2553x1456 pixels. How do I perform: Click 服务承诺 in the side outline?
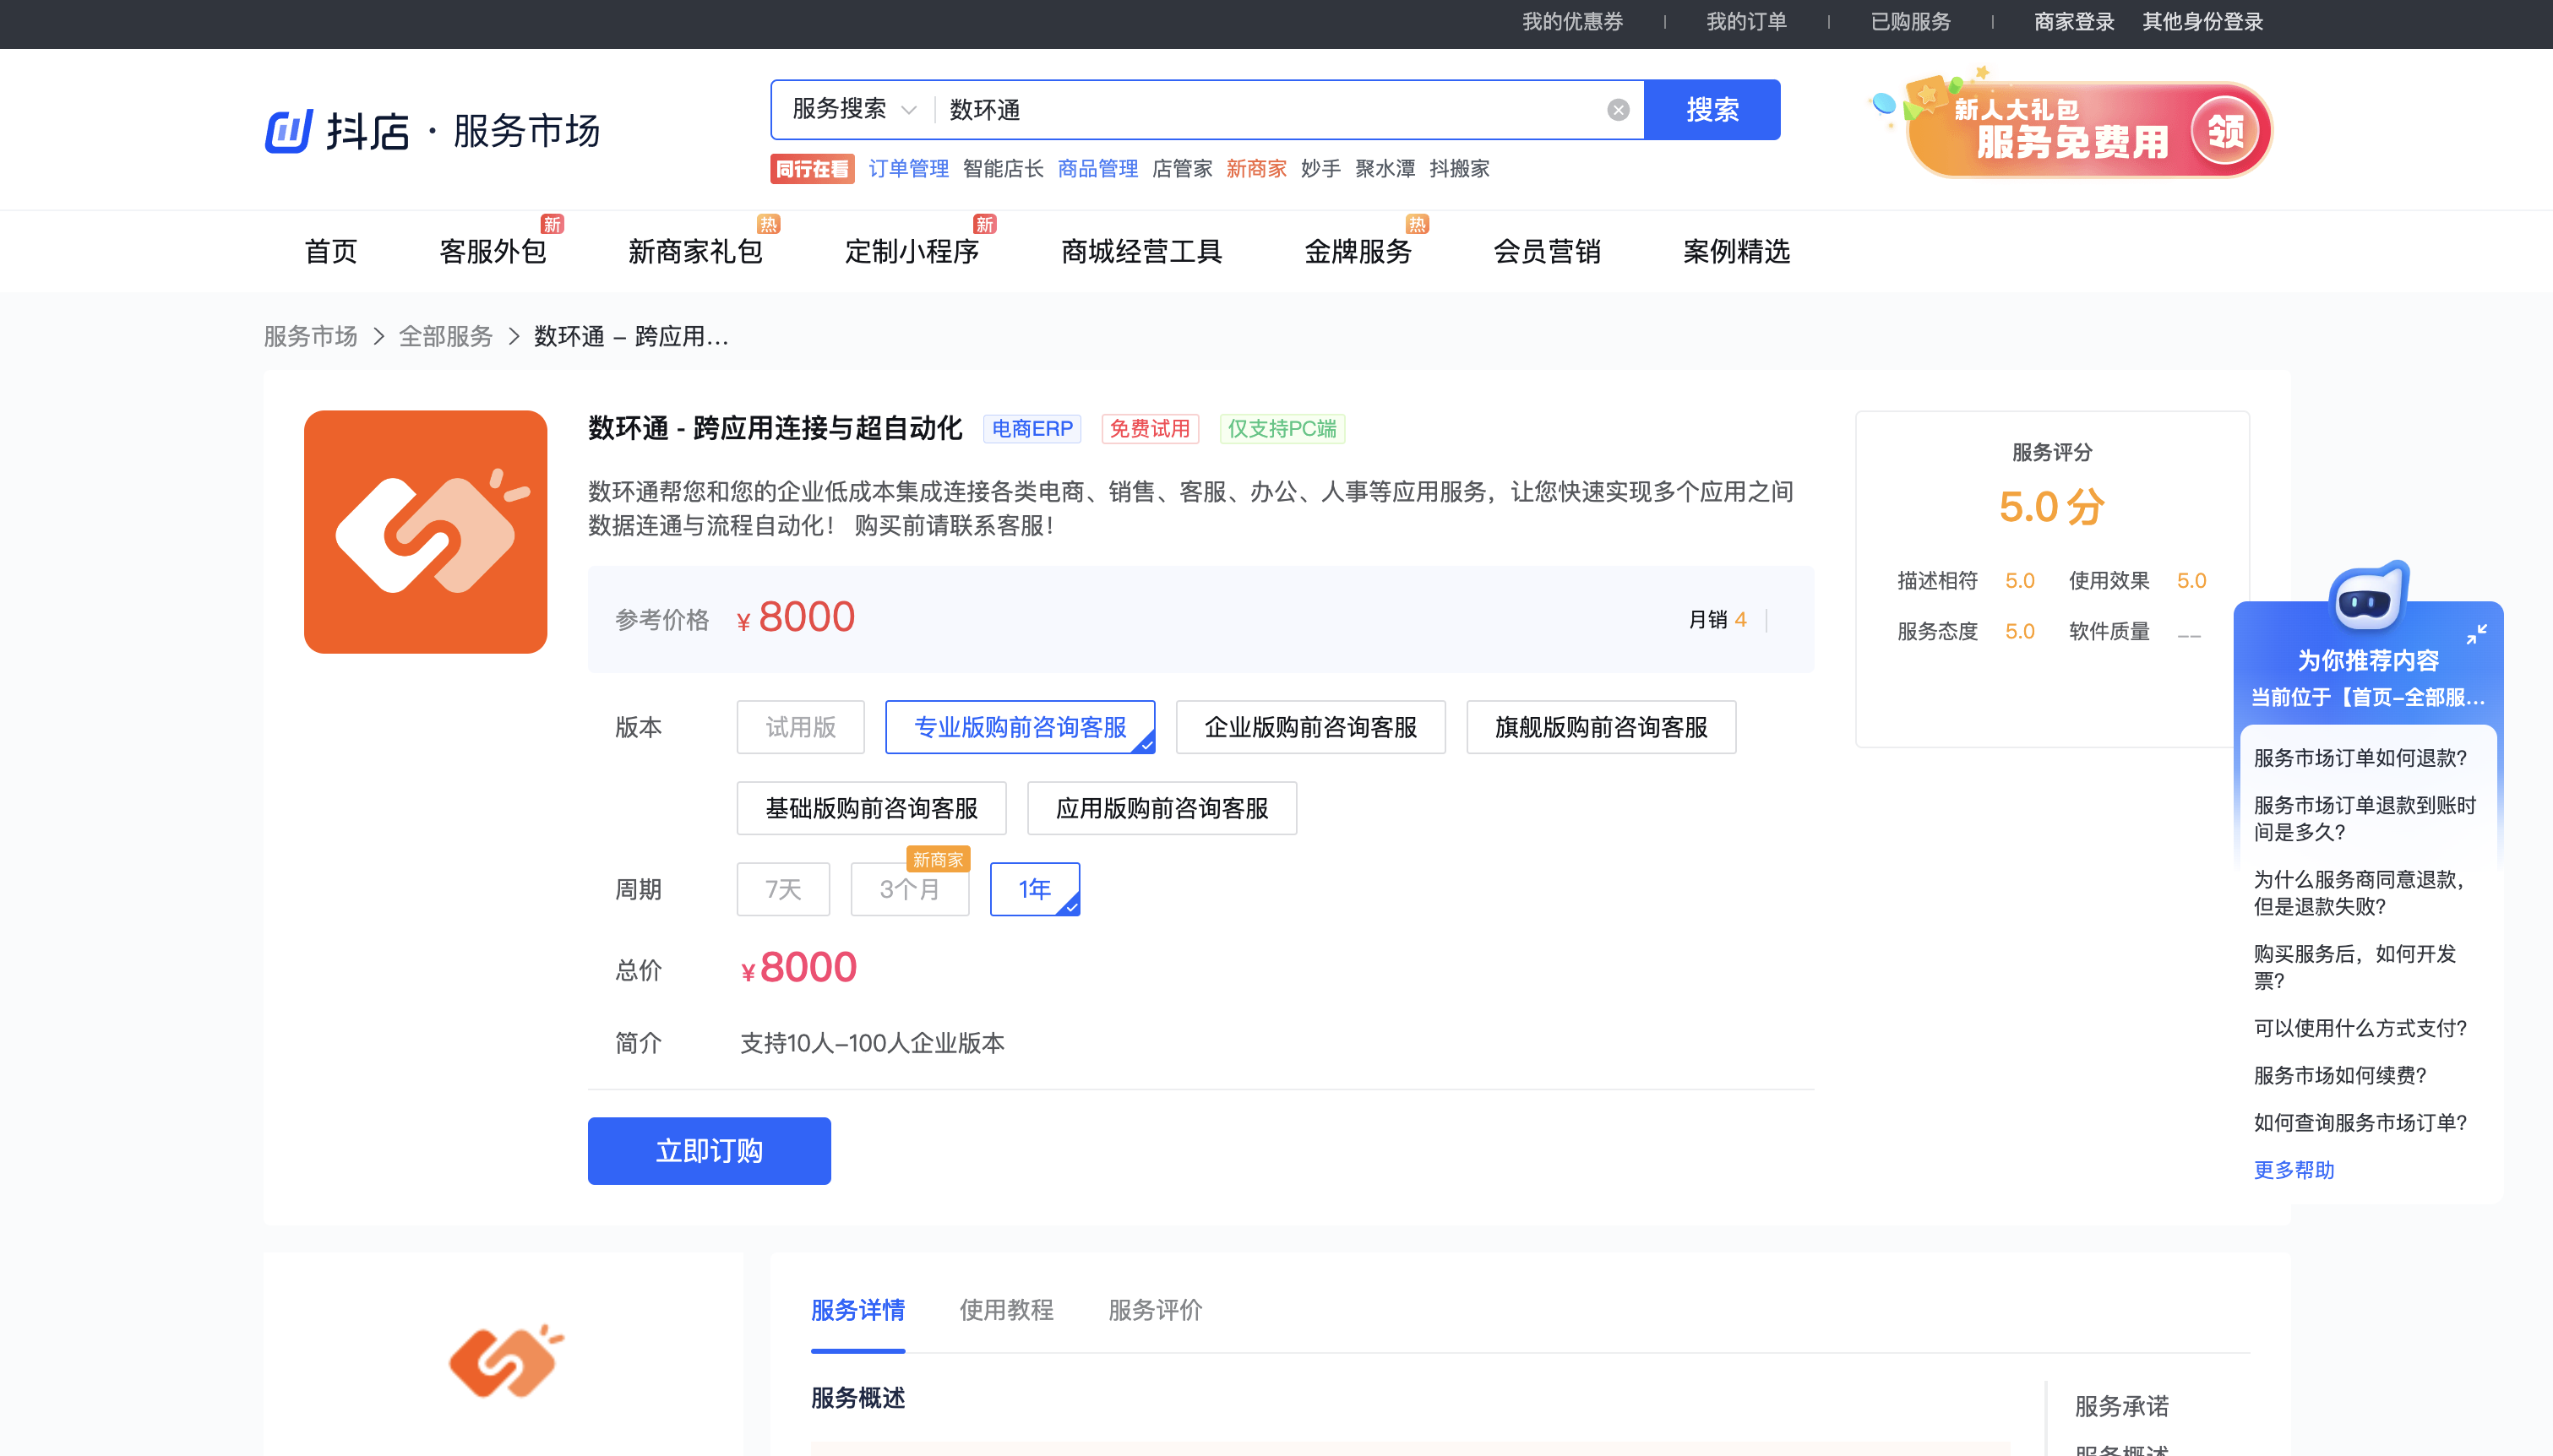[2121, 1406]
